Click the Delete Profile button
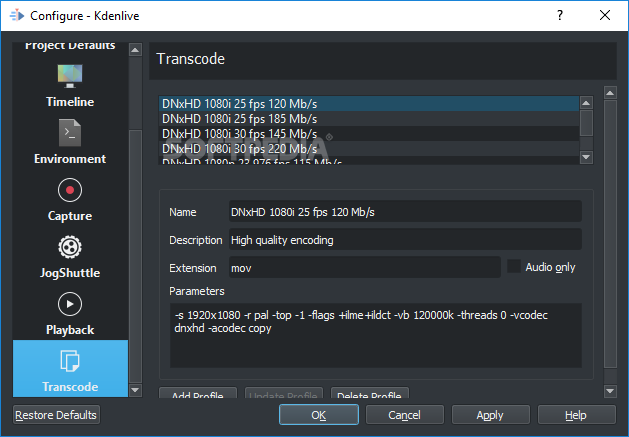The image size is (629, 437). [369, 393]
